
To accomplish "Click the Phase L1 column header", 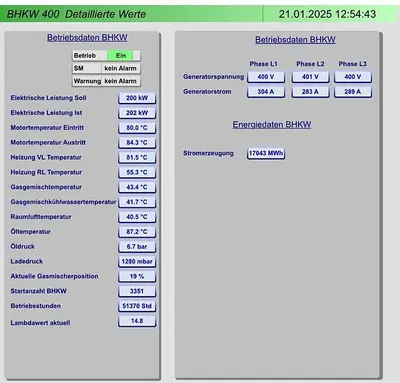I will pos(263,64).
